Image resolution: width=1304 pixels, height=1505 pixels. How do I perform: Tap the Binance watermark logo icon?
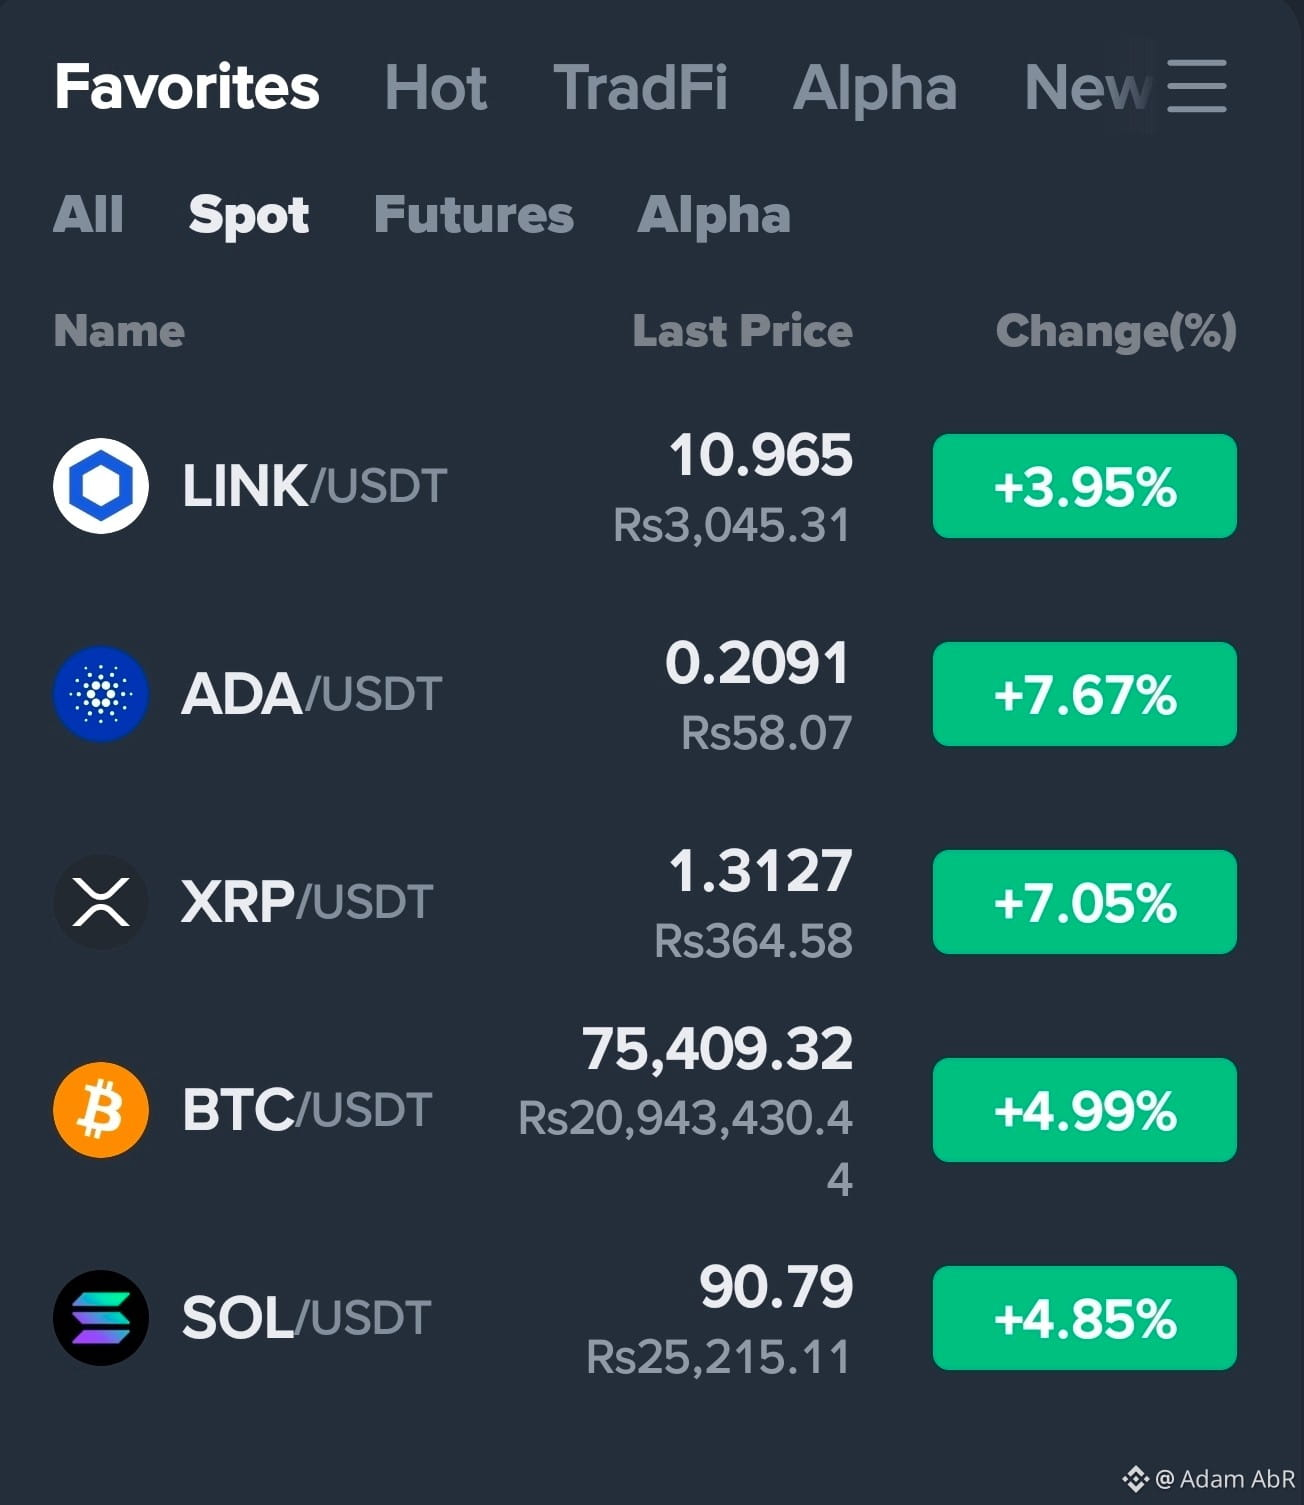point(1134,1479)
